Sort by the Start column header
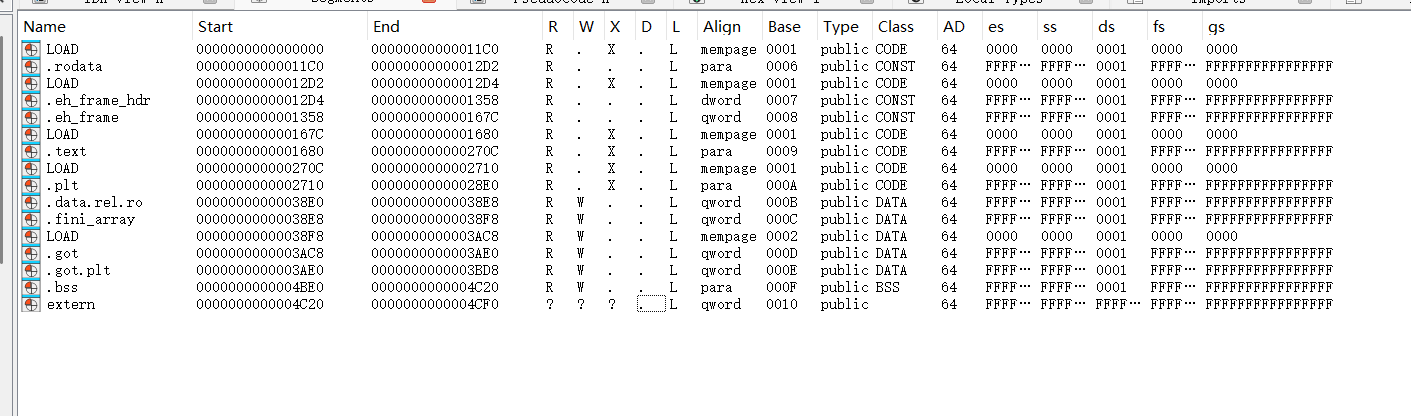Image resolution: width=1411 pixels, height=416 pixels. (x=216, y=26)
